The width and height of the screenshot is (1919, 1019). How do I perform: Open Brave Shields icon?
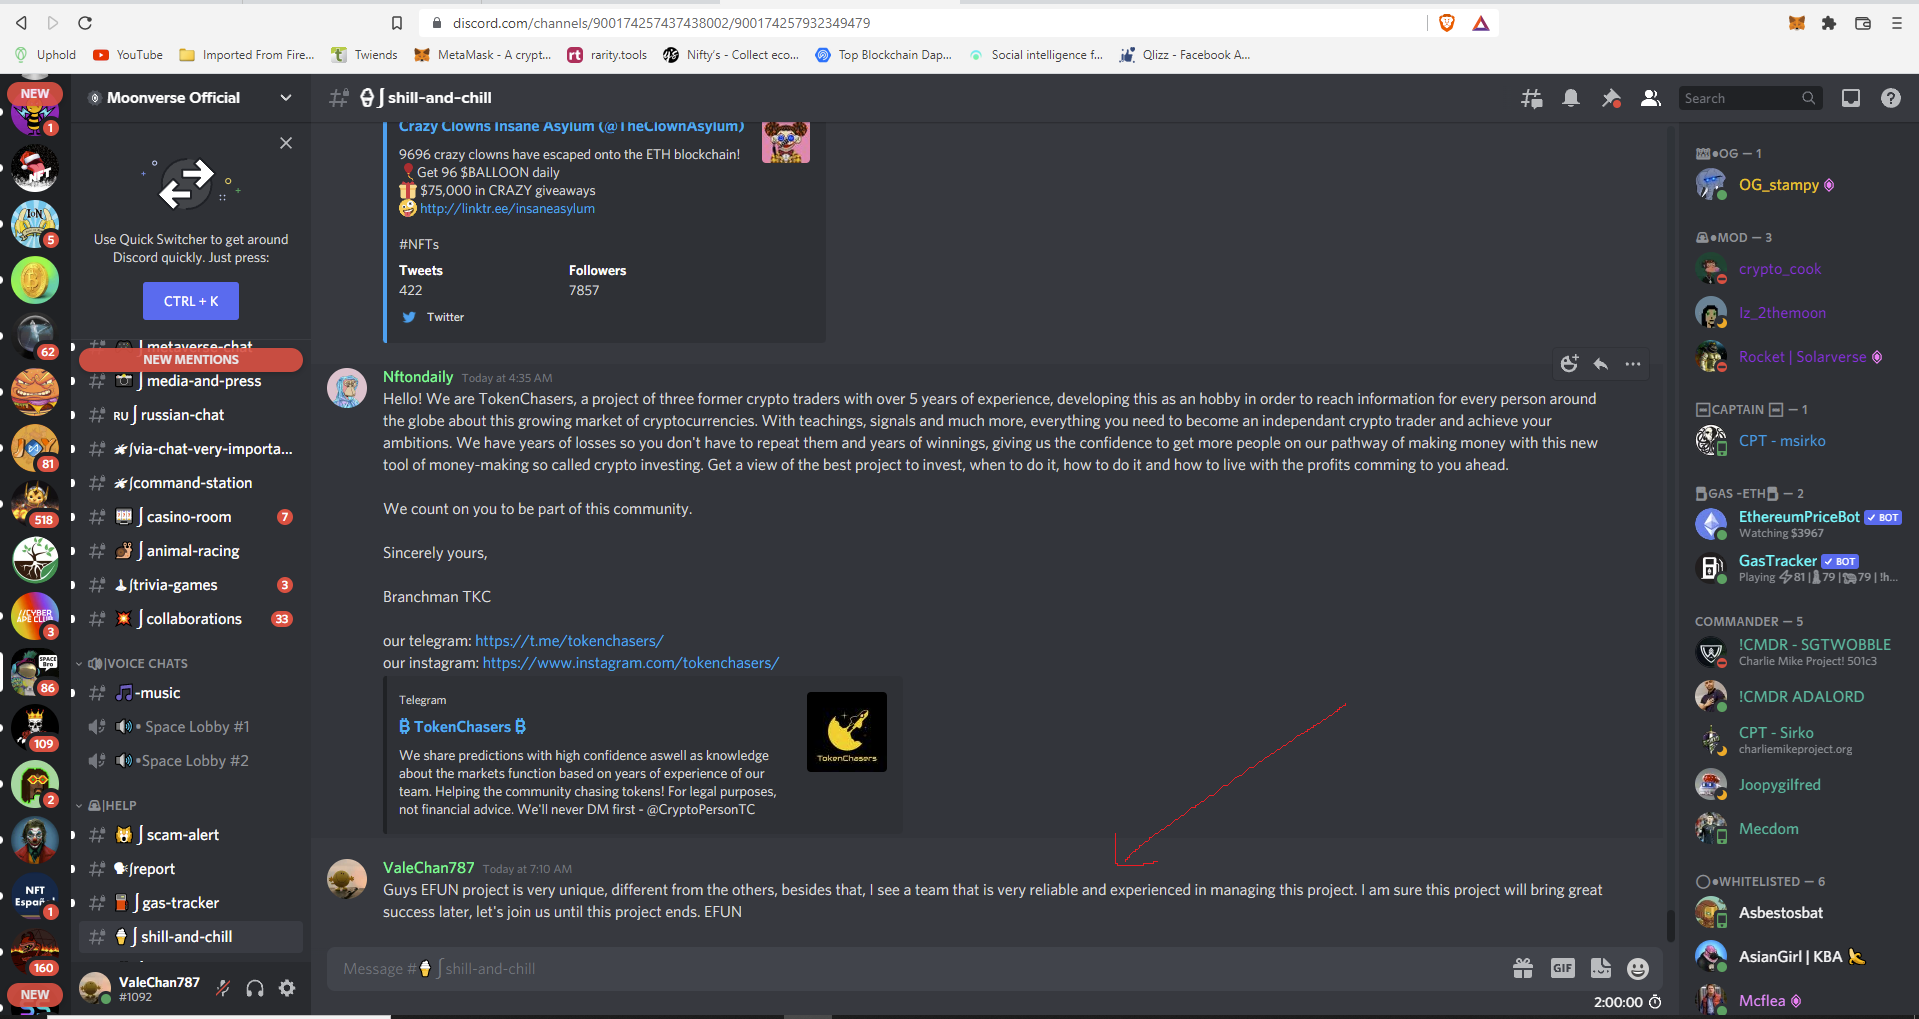pyautogui.click(x=1447, y=23)
